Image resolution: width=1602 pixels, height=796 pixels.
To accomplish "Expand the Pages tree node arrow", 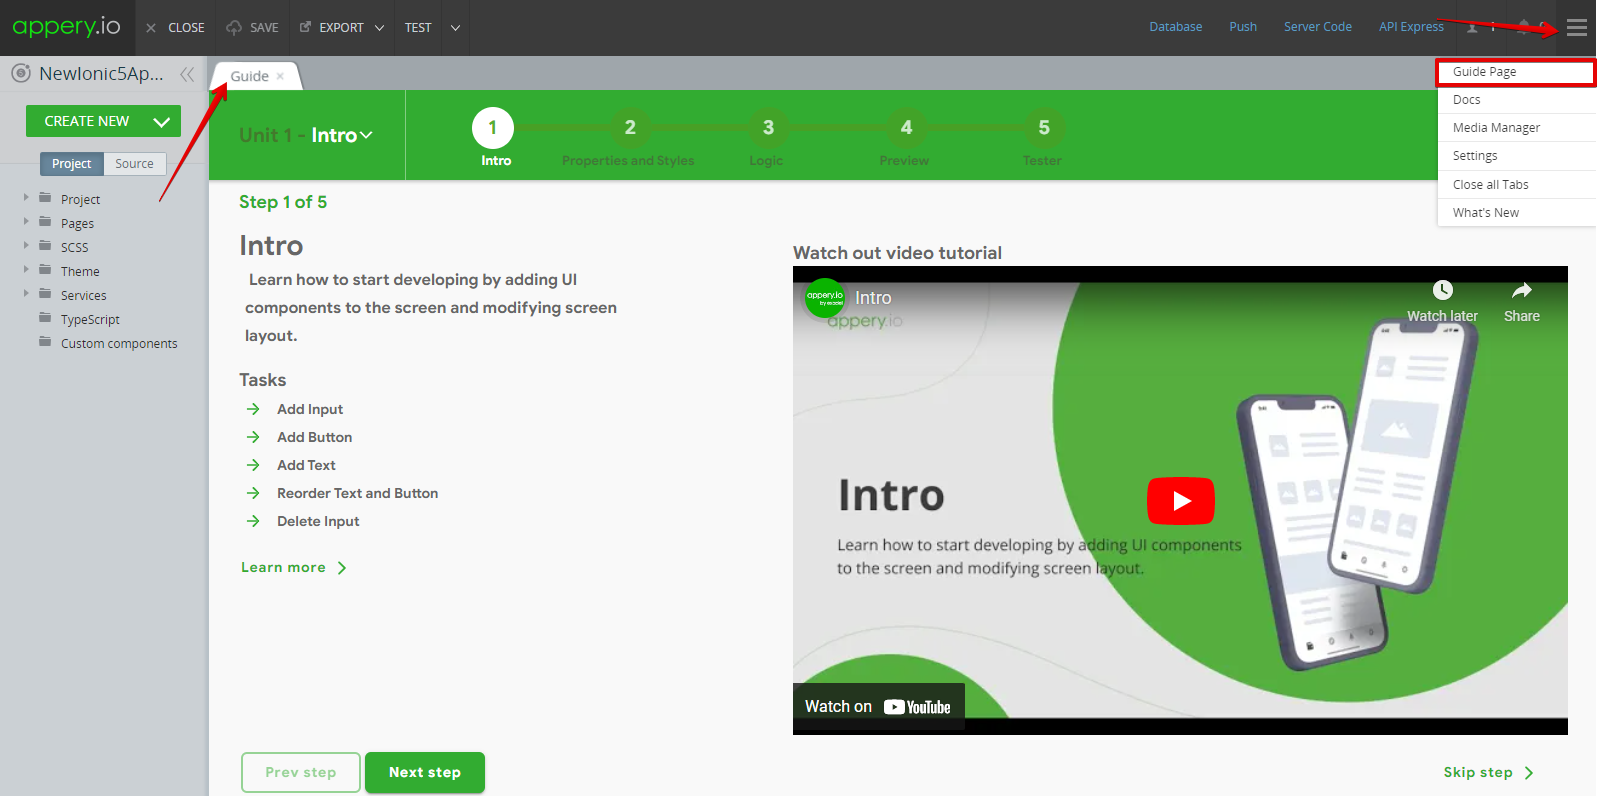I will point(26,222).
